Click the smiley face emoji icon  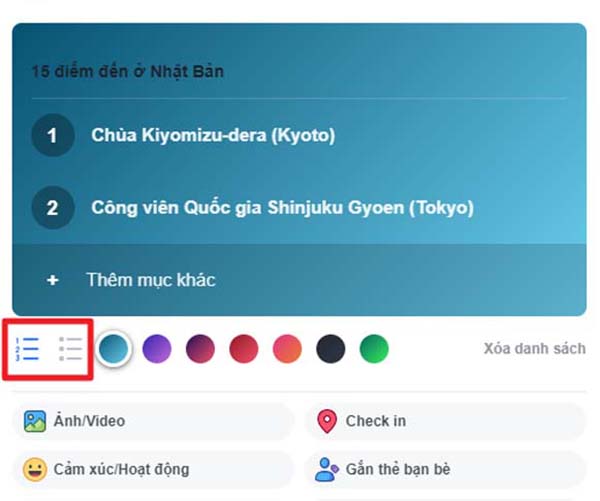35,470
